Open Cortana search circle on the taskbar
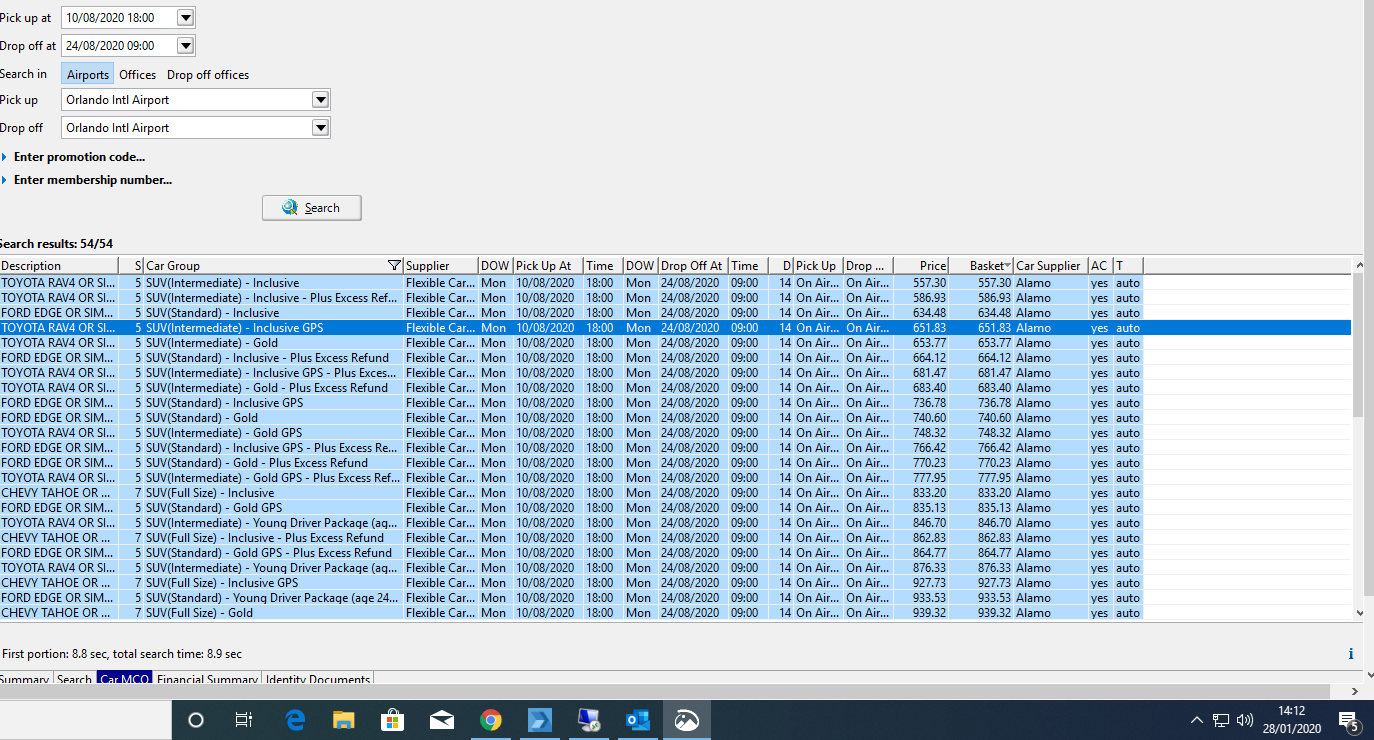The width and height of the screenshot is (1374, 740). tap(196, 720)
